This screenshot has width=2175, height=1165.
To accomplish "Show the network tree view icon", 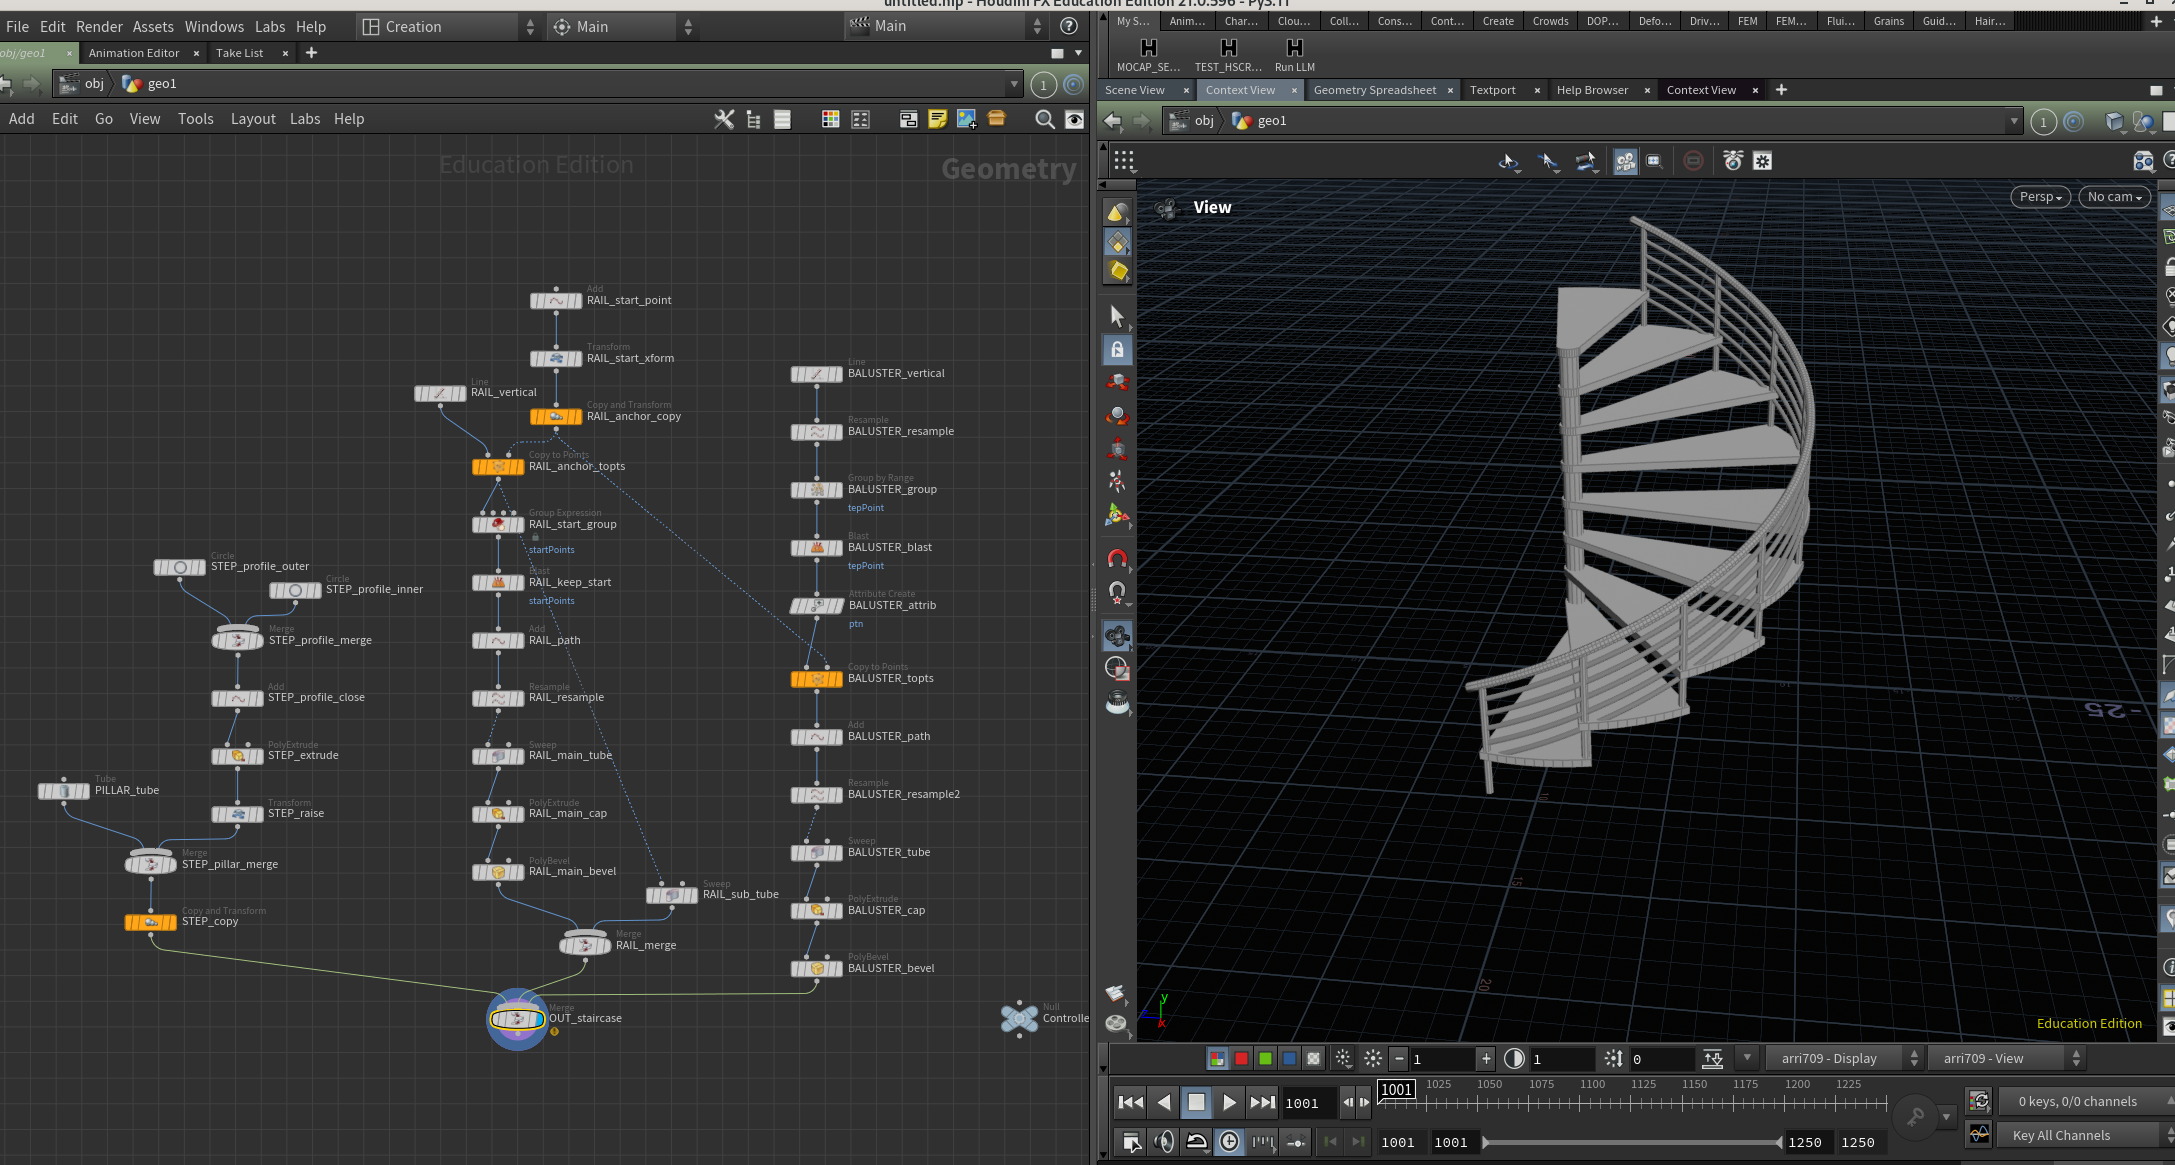I will 753,119.
